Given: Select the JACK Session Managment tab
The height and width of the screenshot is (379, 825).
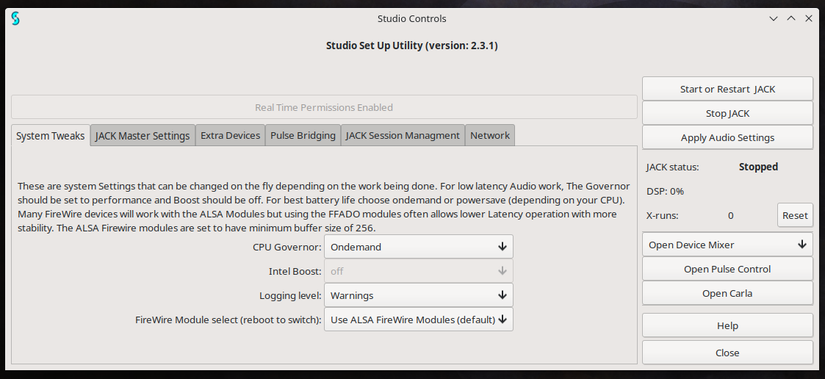Looking at the screenshot, I should pos(403,136).
